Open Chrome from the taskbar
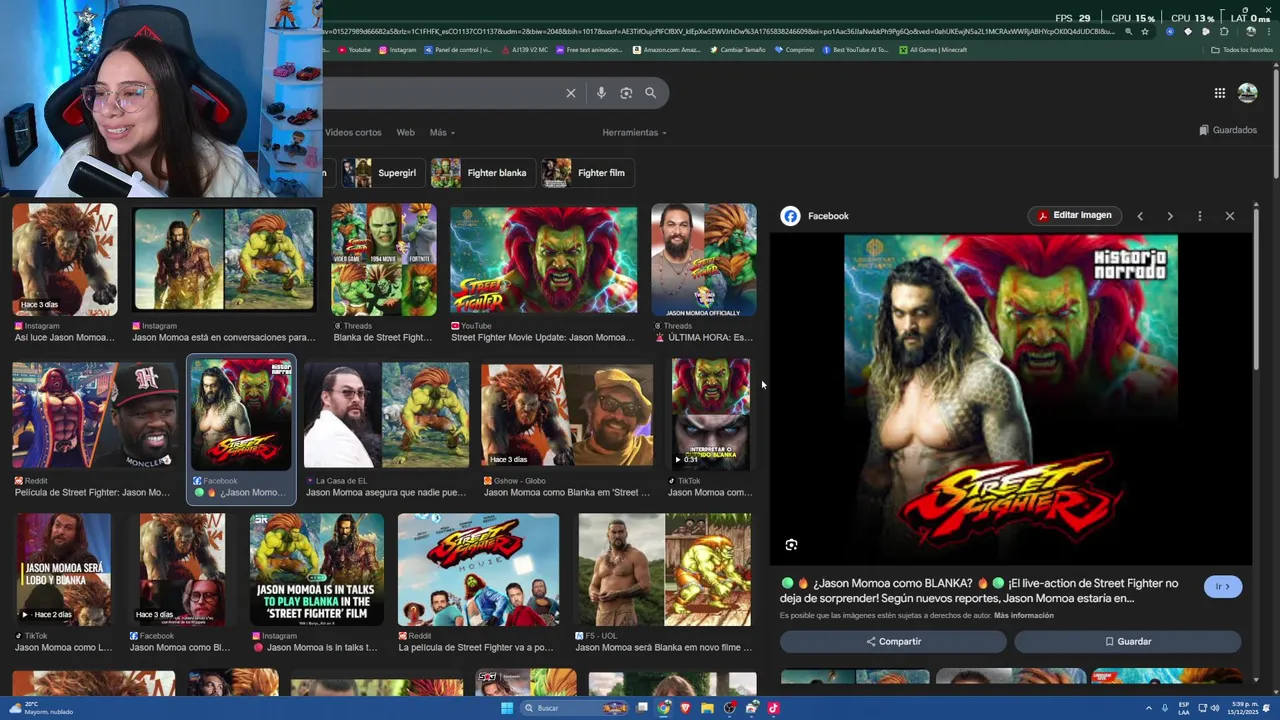The width and height of the screenshot is (1280, 720). (664, 708)
